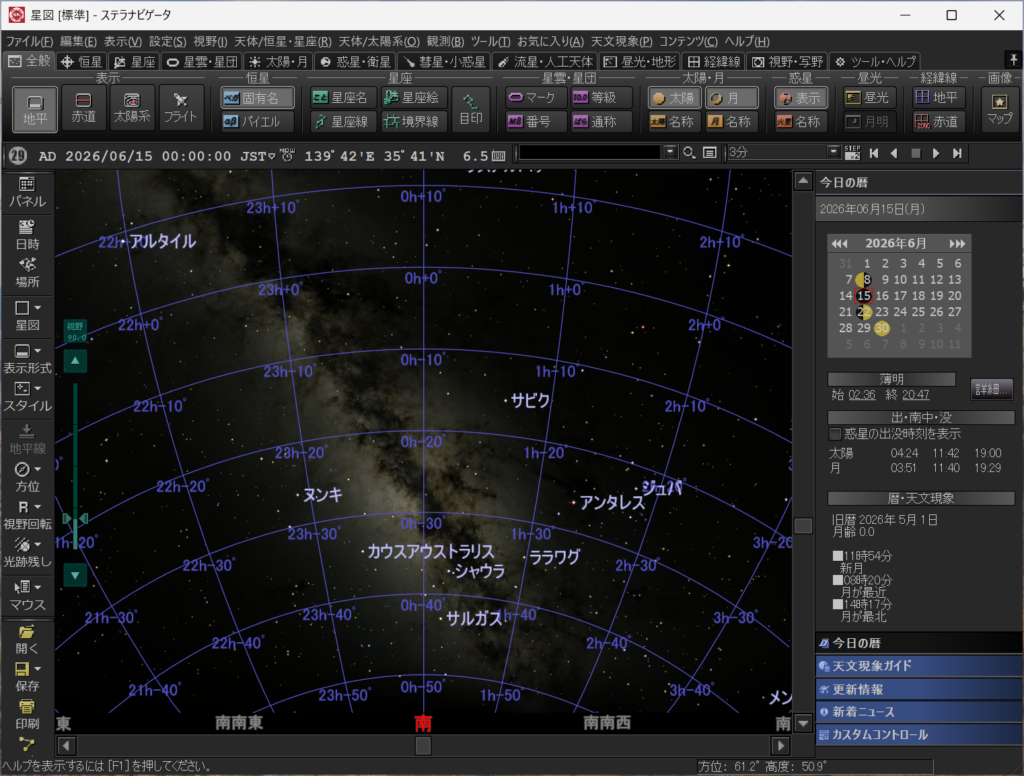This screenshot has height=776, width=1024.
Task: Open the パネル panel icon in sidebar
Action: click(x=27, y=191)
